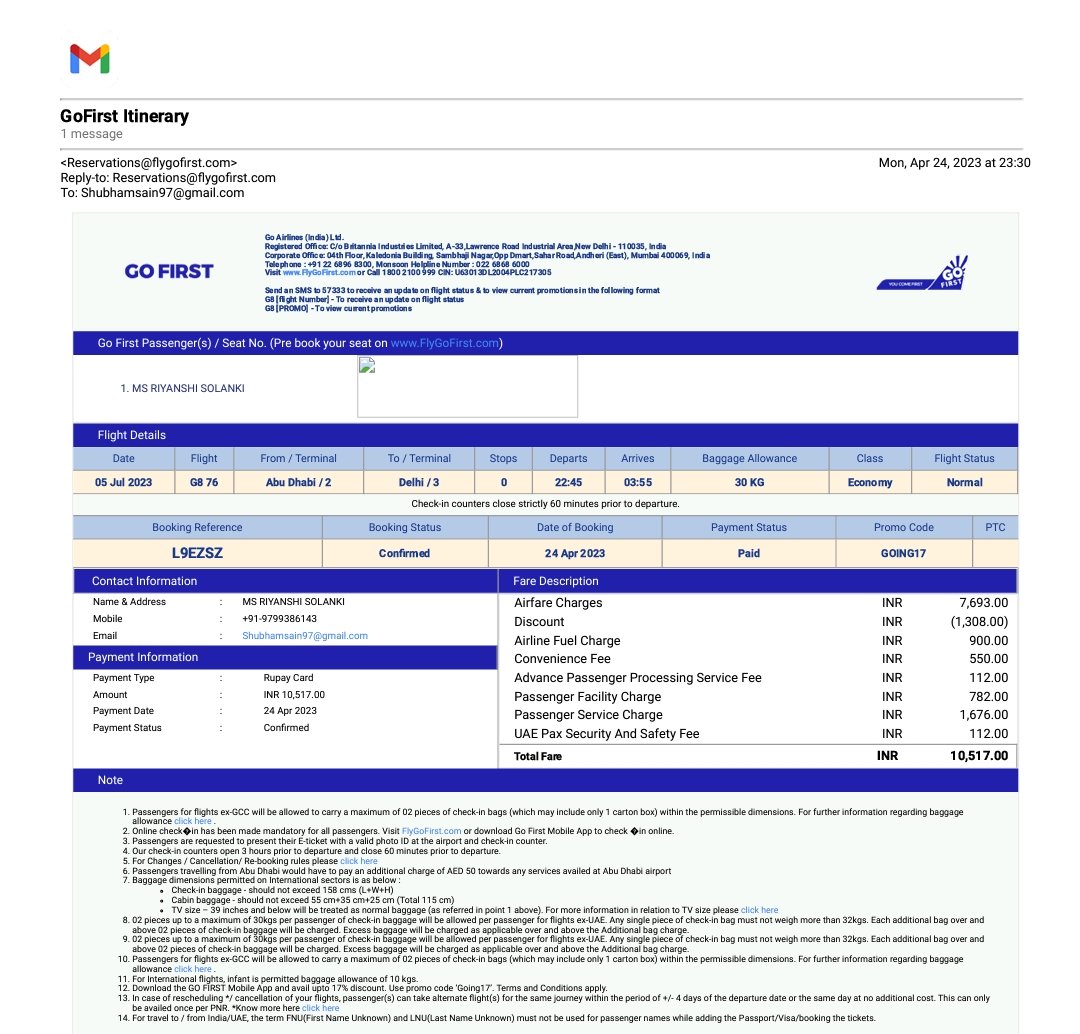Click the GO FIRST logo

168,271
